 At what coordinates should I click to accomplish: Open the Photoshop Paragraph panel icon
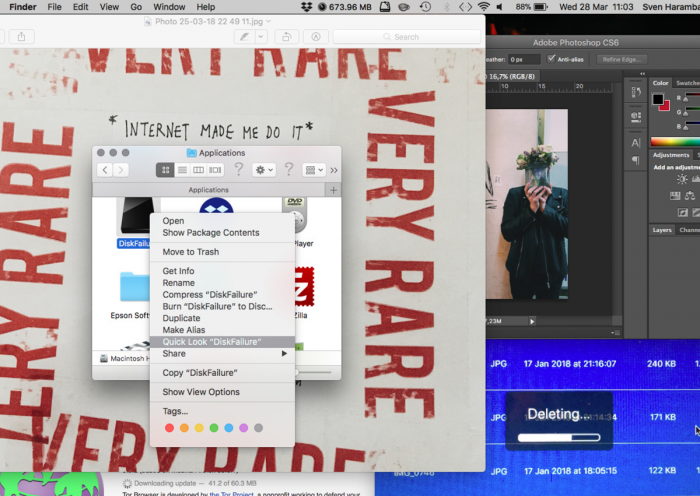click(636, 160)
